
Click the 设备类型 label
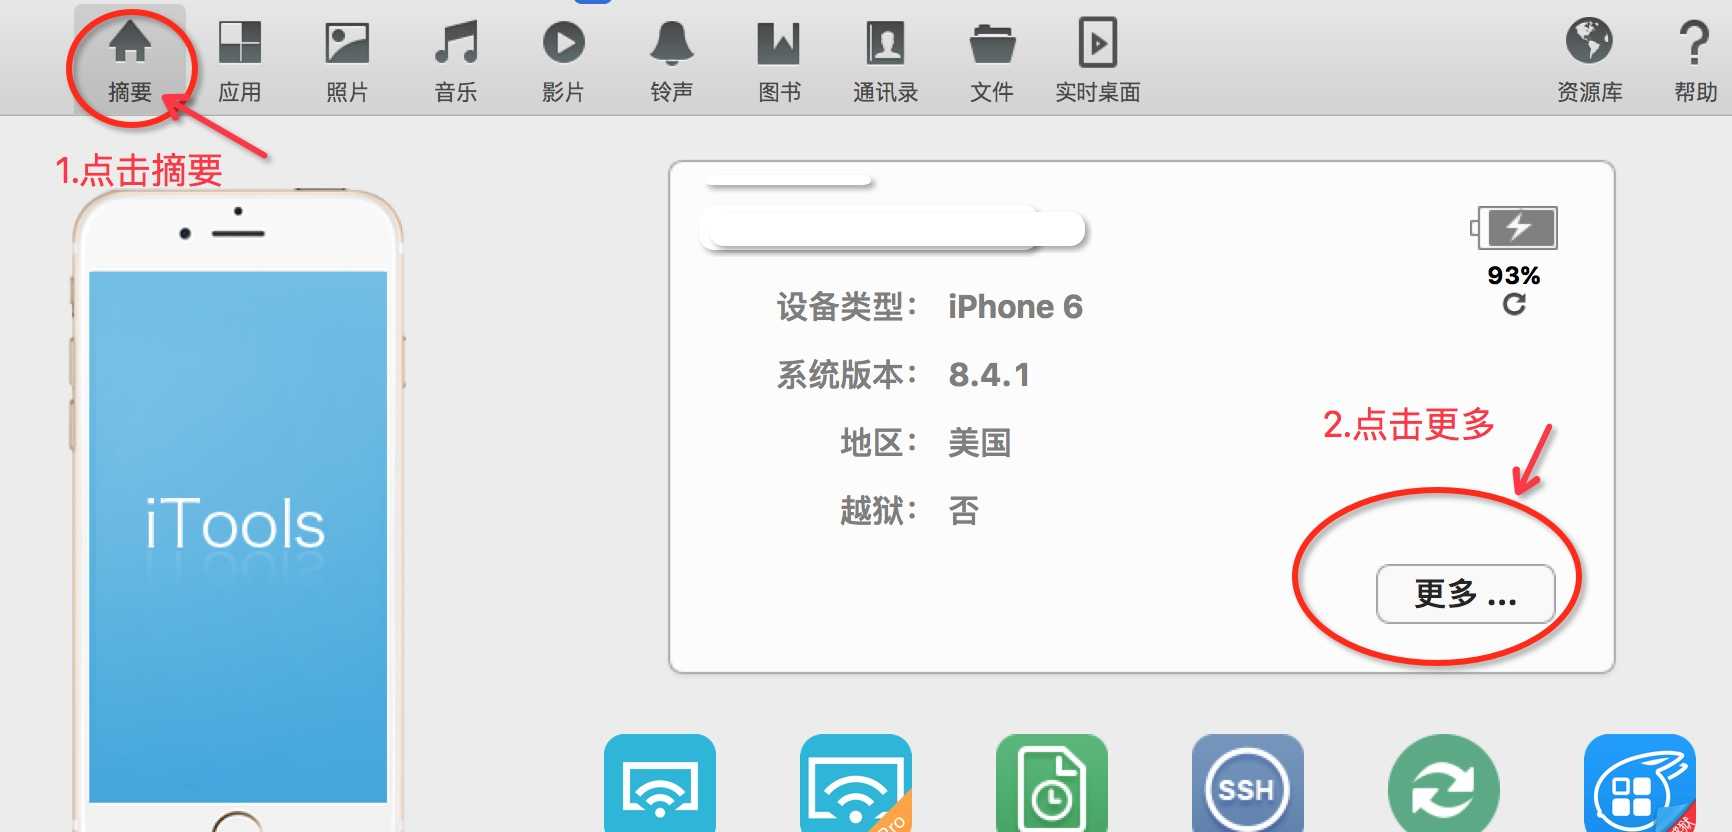tap(847, 307)
